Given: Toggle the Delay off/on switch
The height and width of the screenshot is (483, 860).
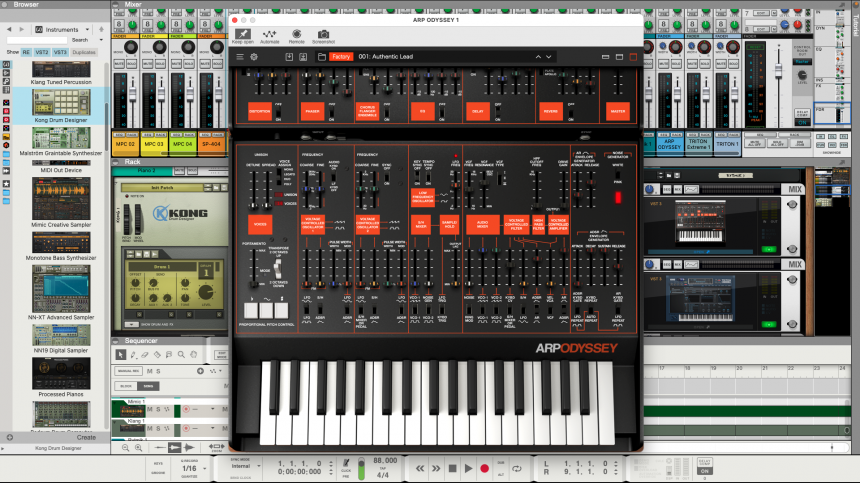Looking at the screenshot, I should [x=497, y=113].
